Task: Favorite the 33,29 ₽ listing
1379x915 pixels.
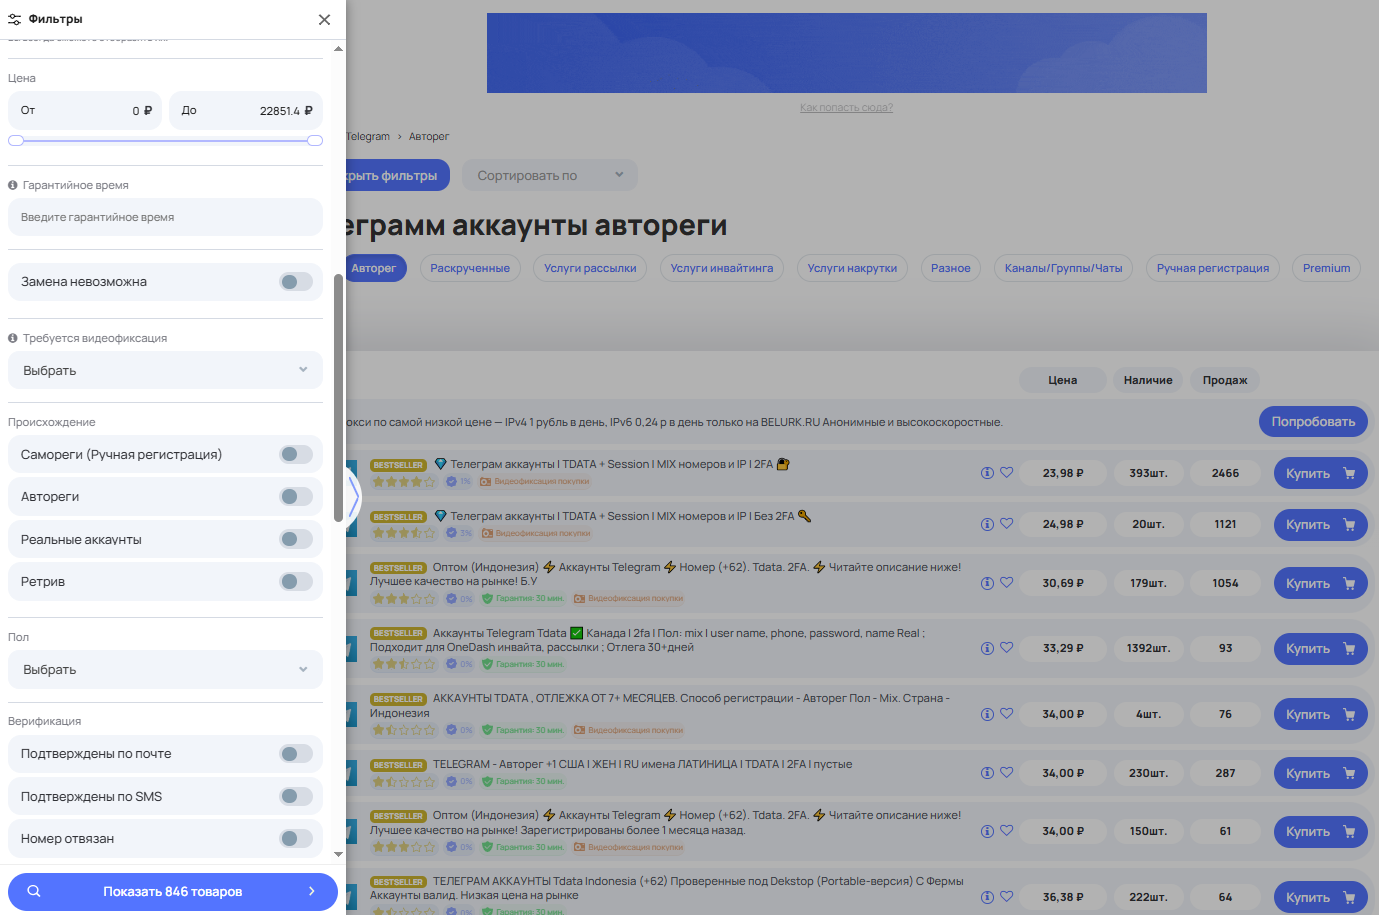Action: point(1006,647)
